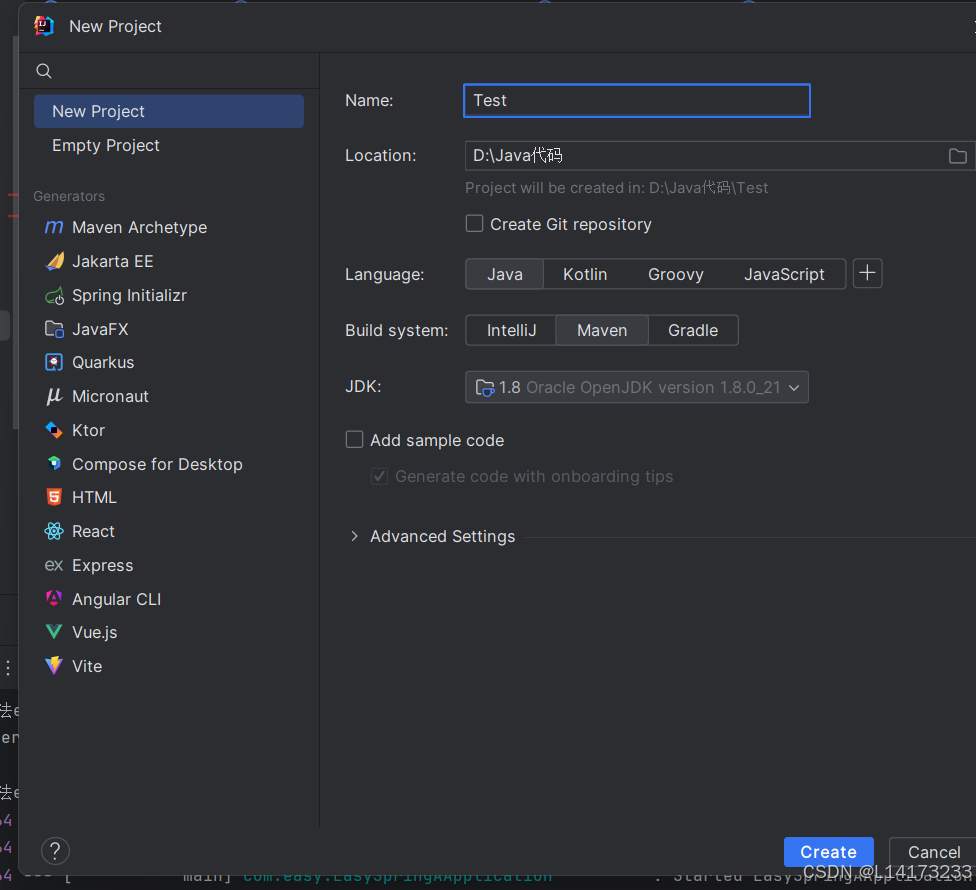Open the Location folder browse icon
Viewport: 976px width, 890px height.
point(957,156)
